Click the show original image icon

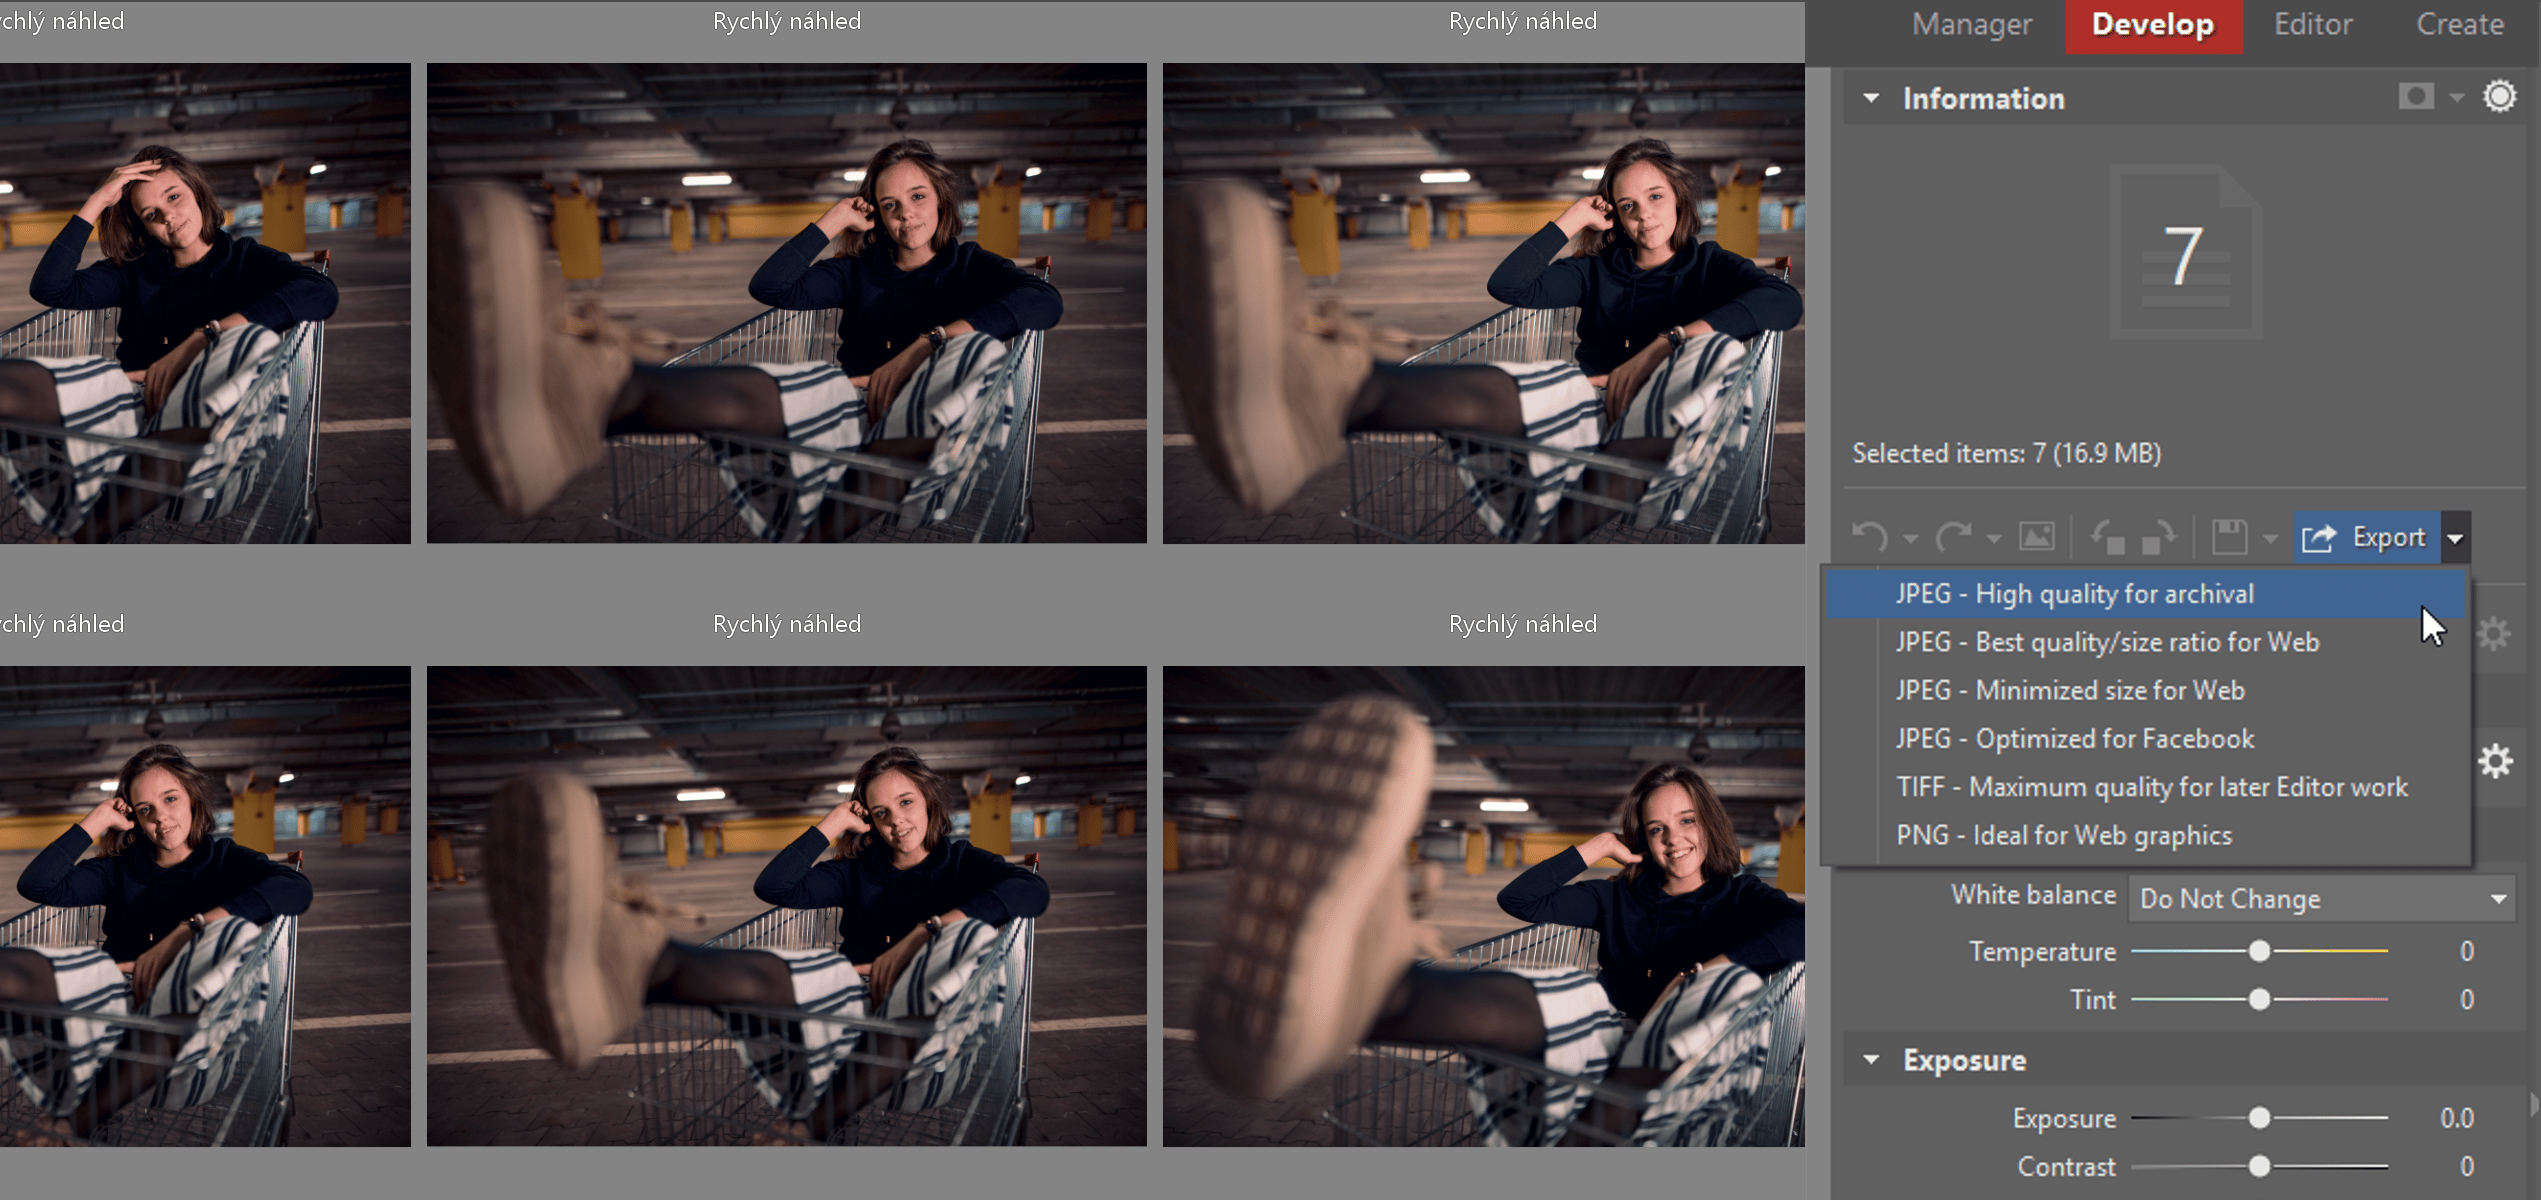(2037, 538)
